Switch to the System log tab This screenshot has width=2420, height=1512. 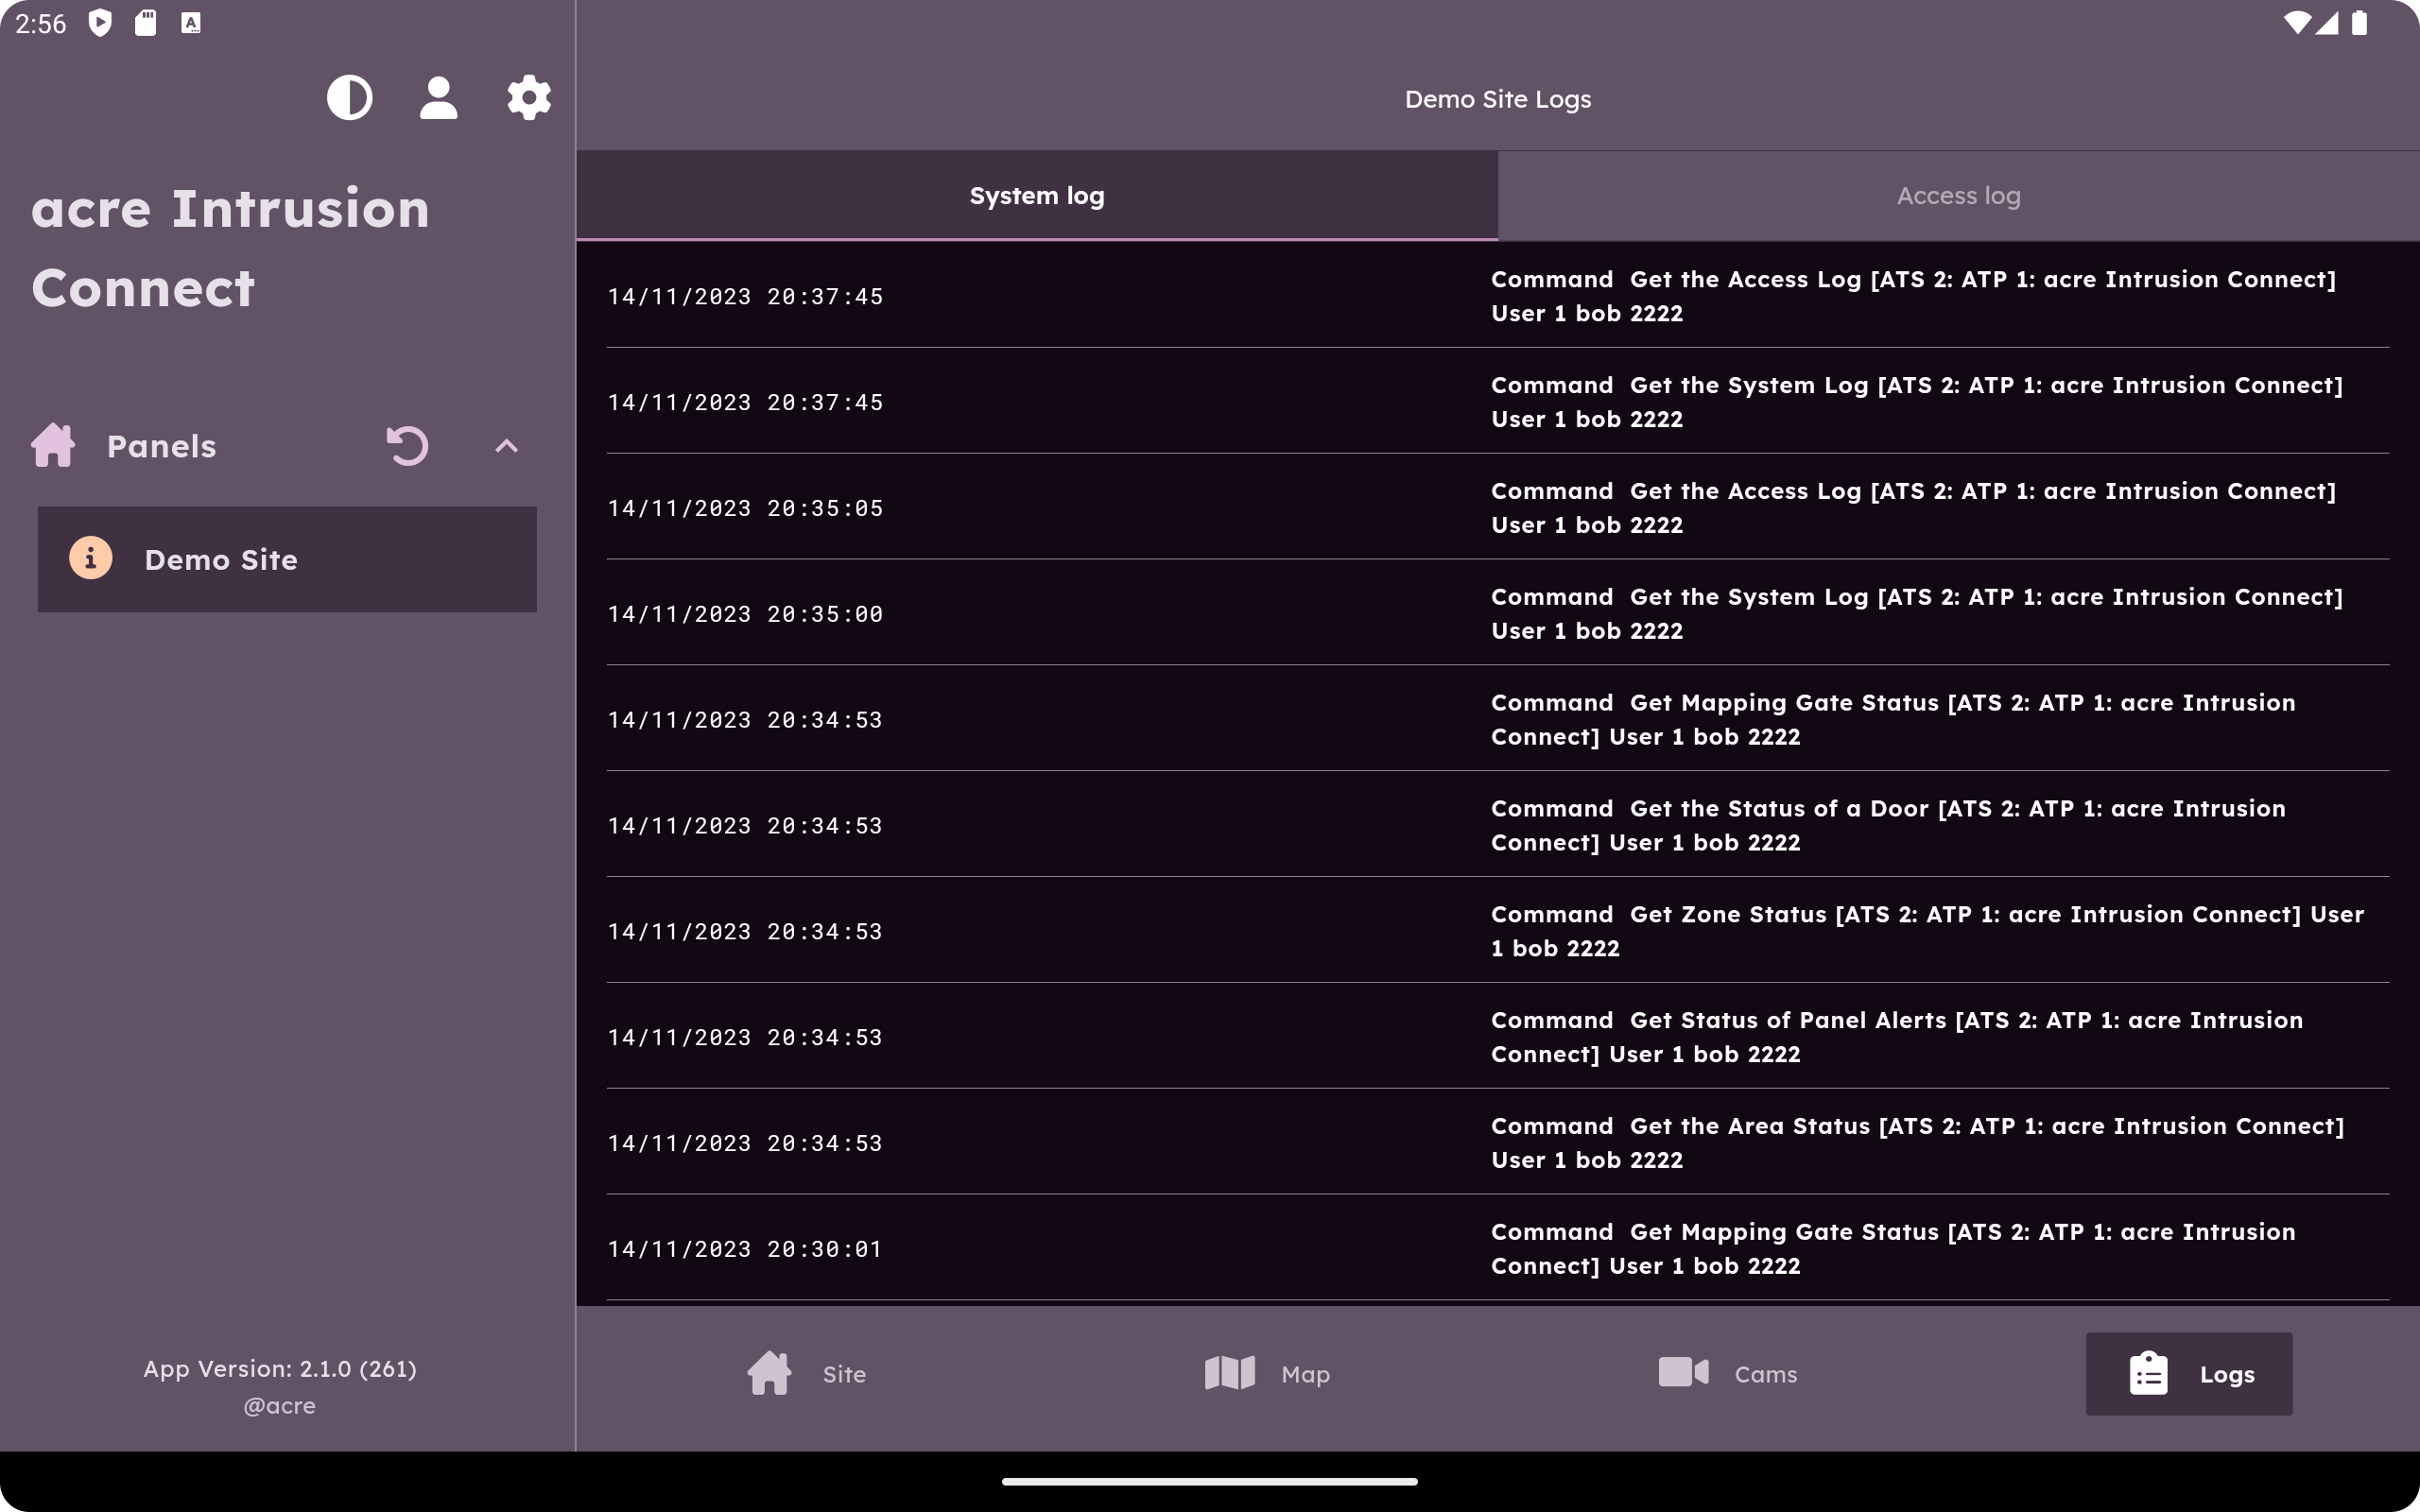pyautogui.click(x=1037, y=196)
